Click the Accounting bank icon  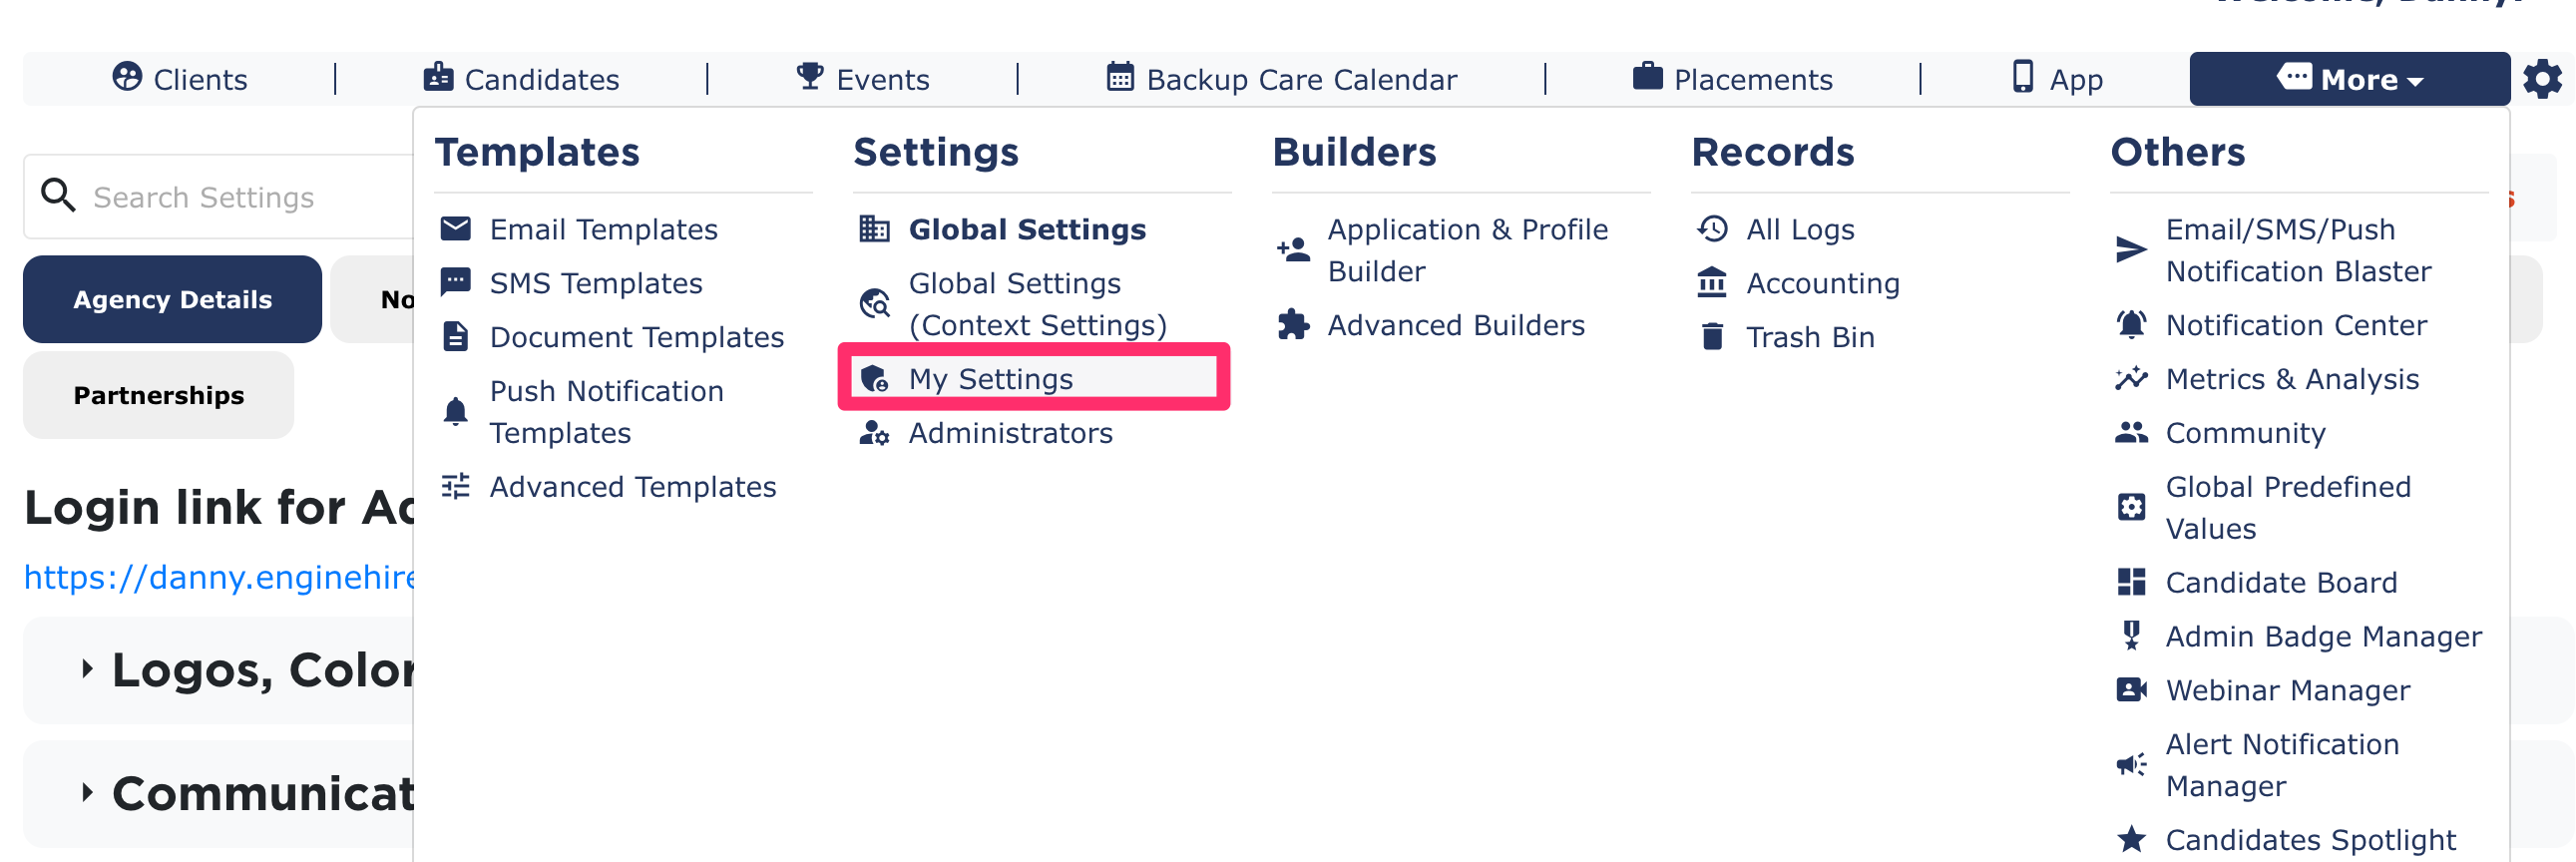click(x=1712, y=283)
